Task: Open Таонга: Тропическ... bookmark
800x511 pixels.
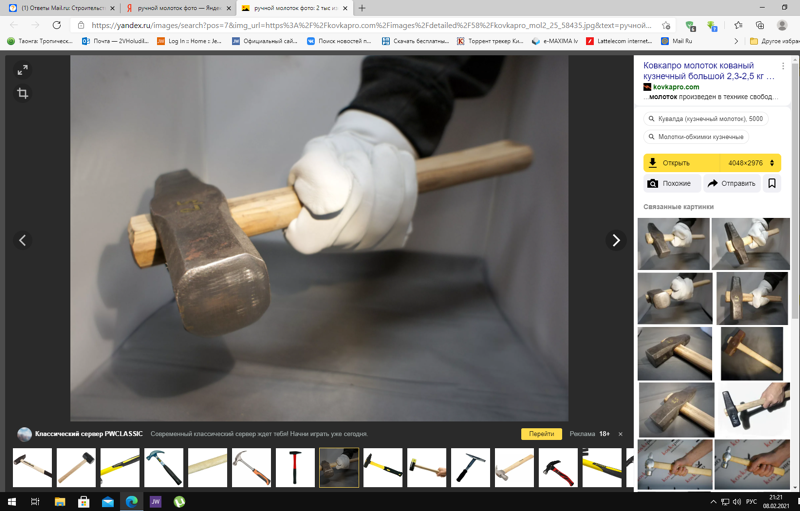Action: (x=40, y=41)
